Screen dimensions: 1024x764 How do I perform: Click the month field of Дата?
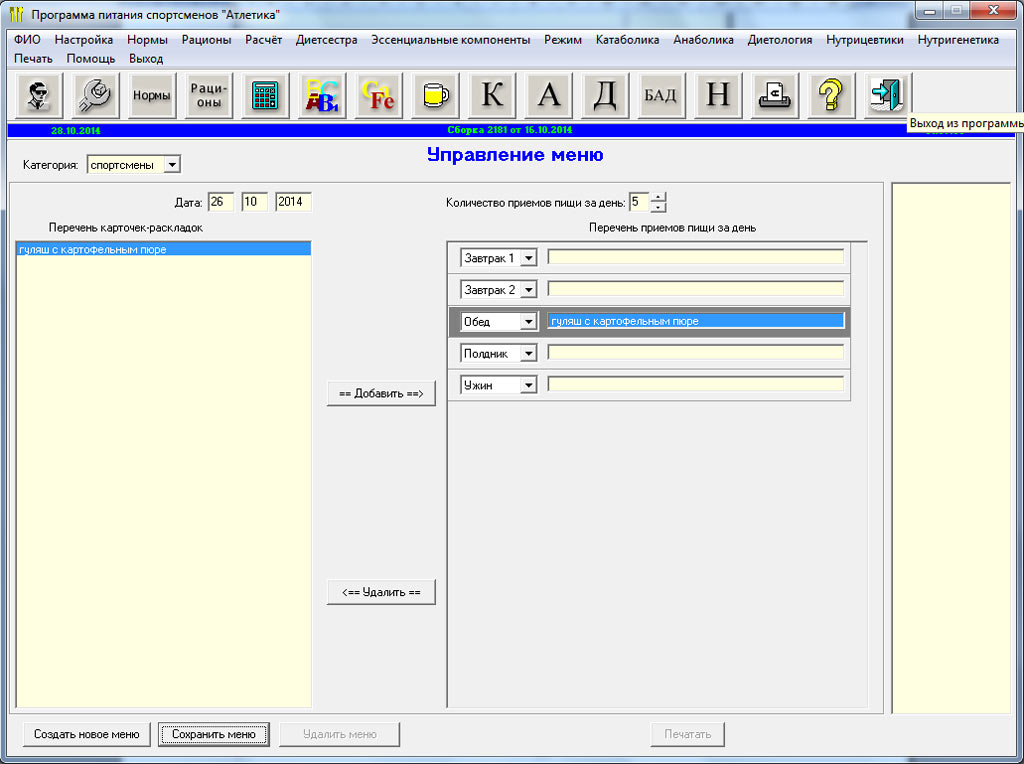click(x=255, y=202)
